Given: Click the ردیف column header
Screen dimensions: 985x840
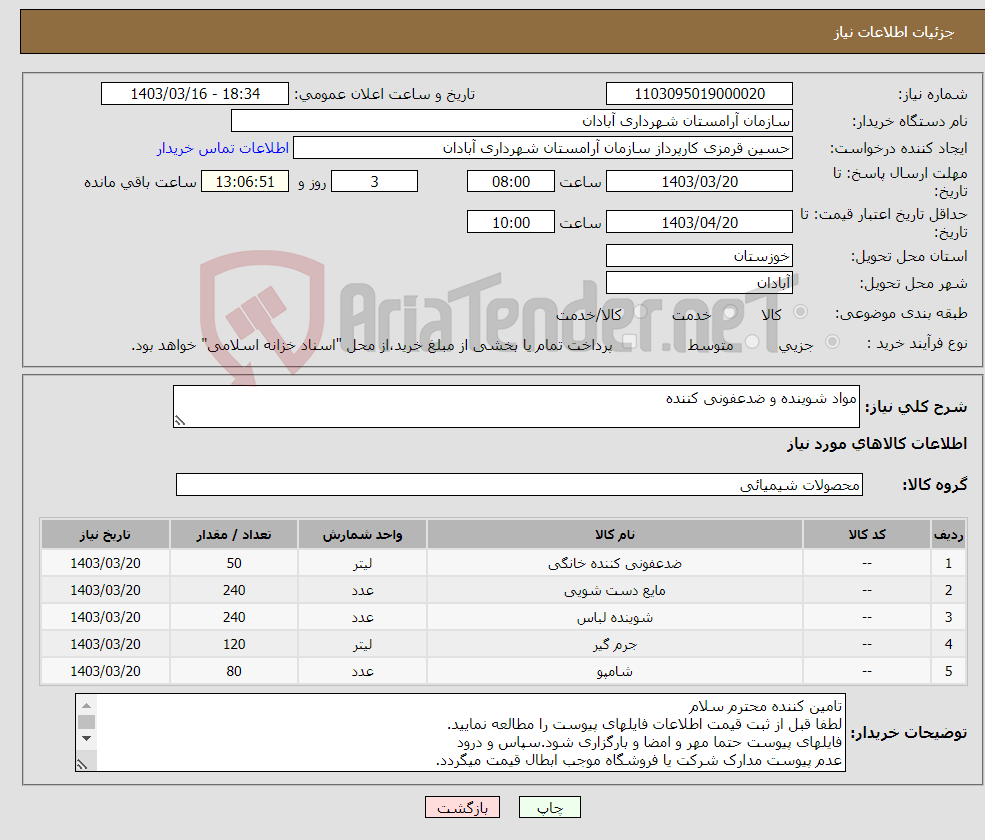Looking at the screenshot, I should [x=949, y=534].
